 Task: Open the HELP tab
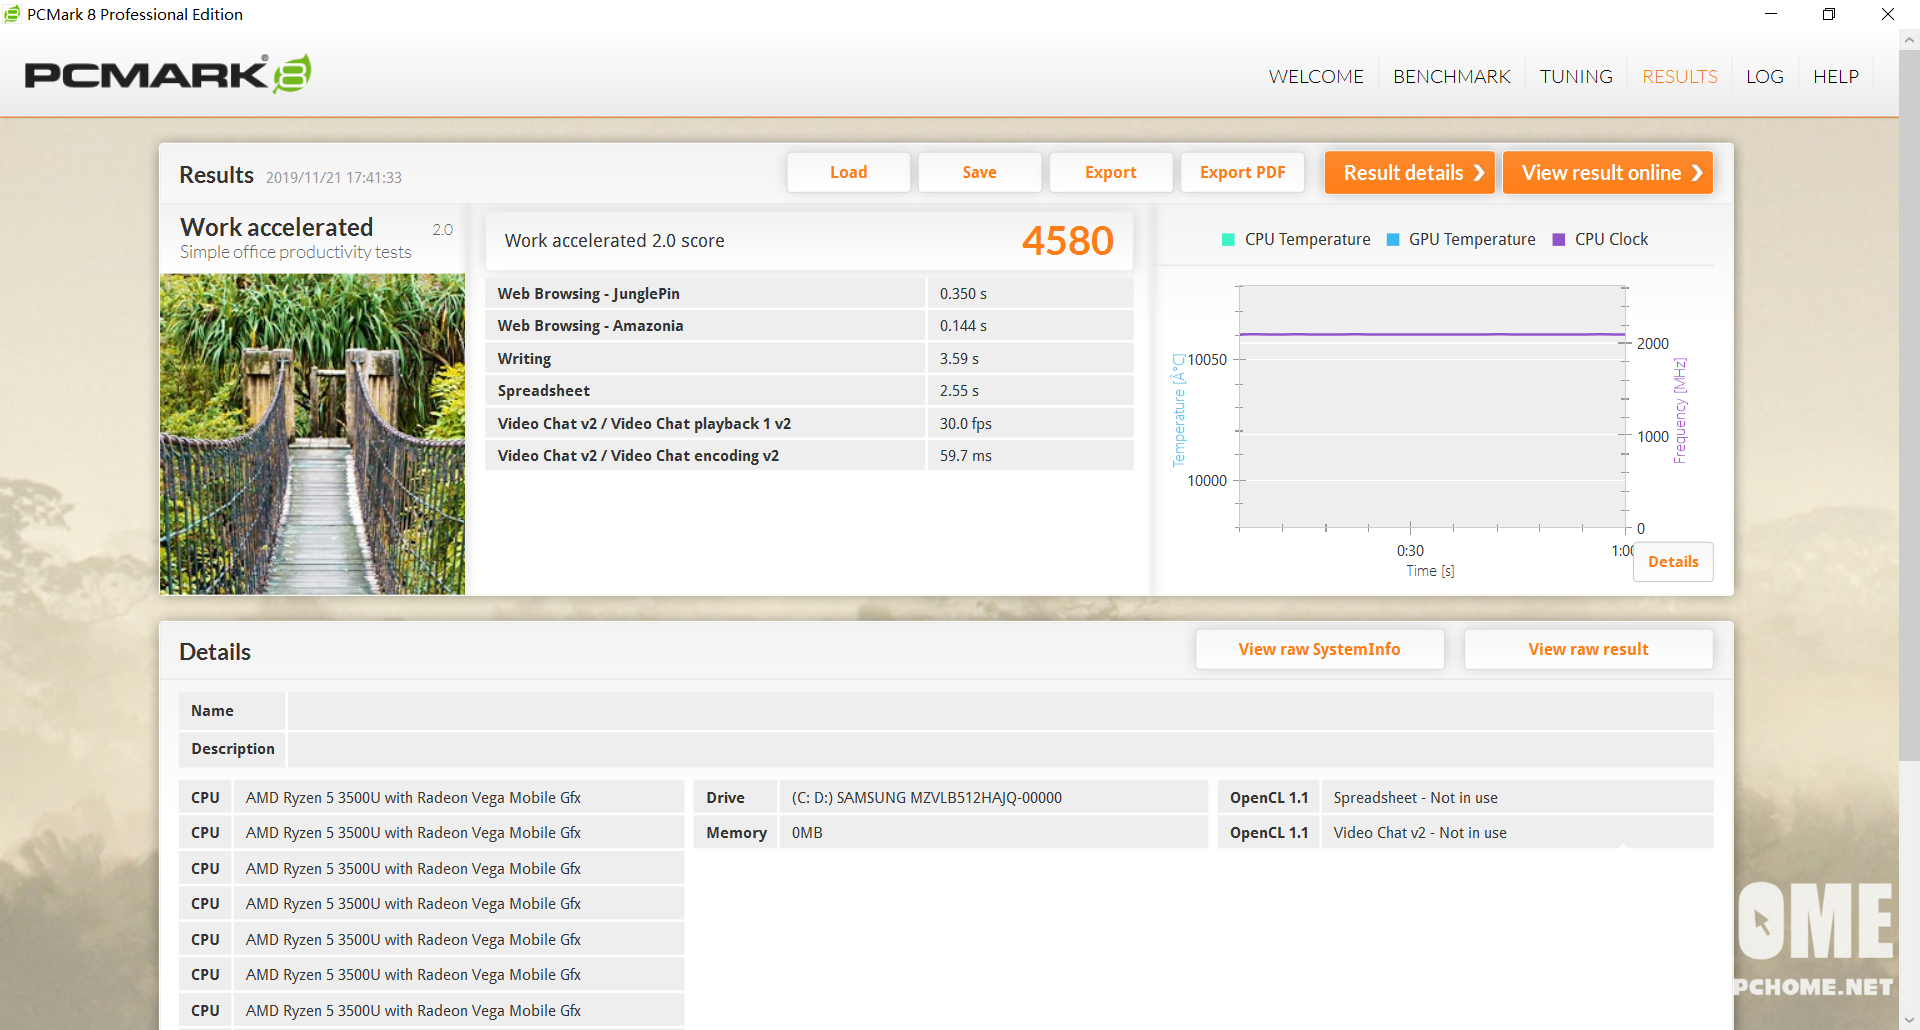[x=1835, y=77]
